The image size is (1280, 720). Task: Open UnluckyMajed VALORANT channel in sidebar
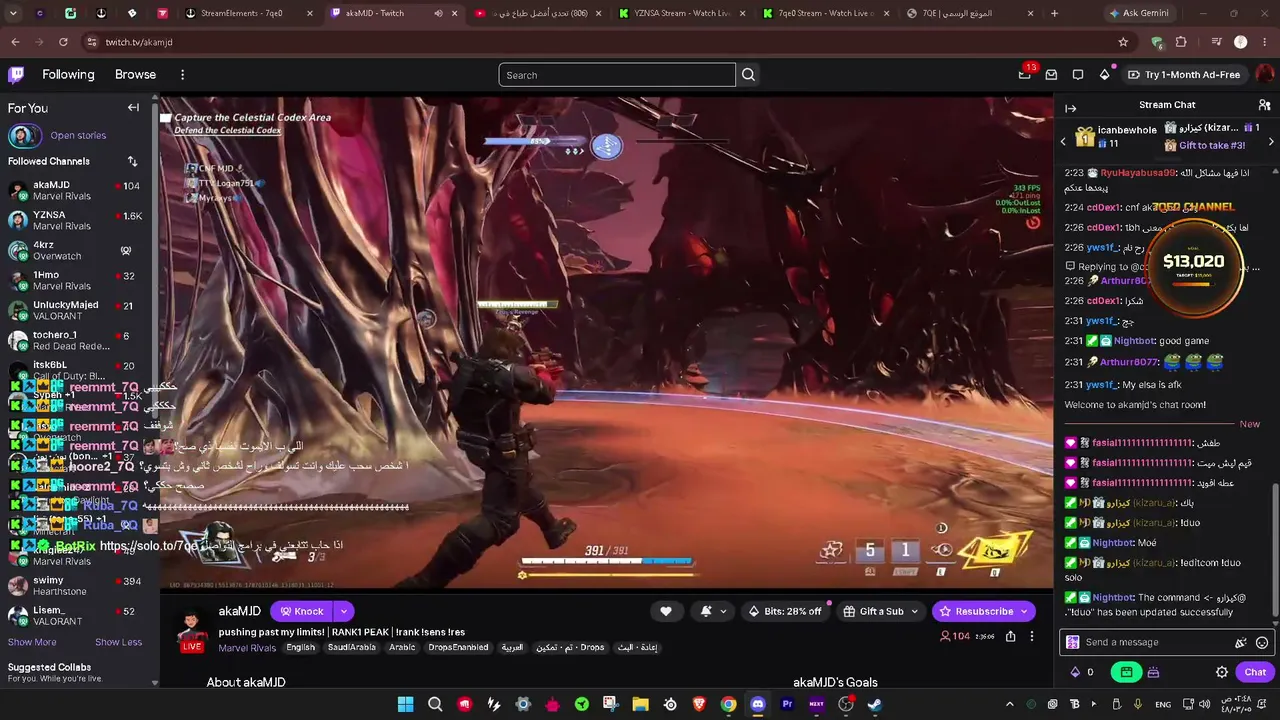click(74, 311)
